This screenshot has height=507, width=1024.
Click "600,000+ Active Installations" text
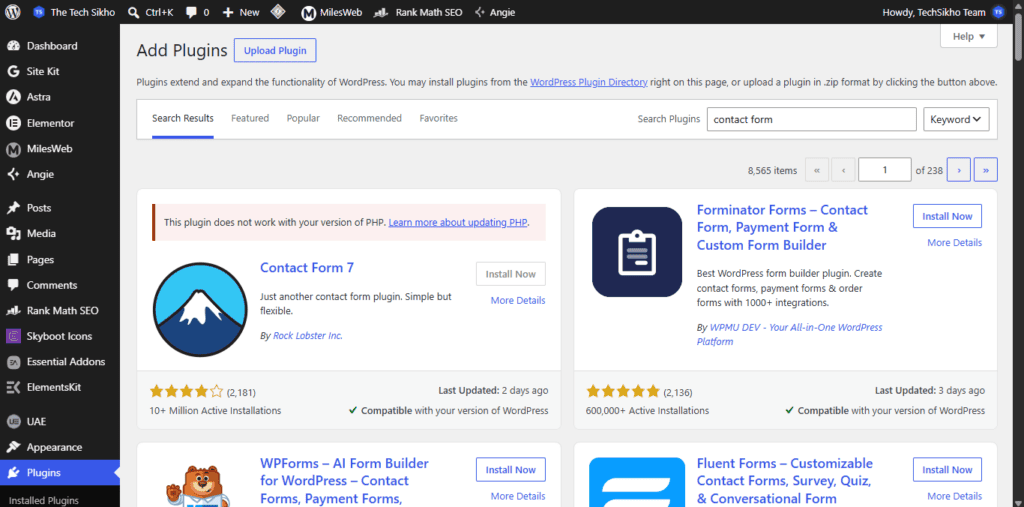tap(647, 411)
